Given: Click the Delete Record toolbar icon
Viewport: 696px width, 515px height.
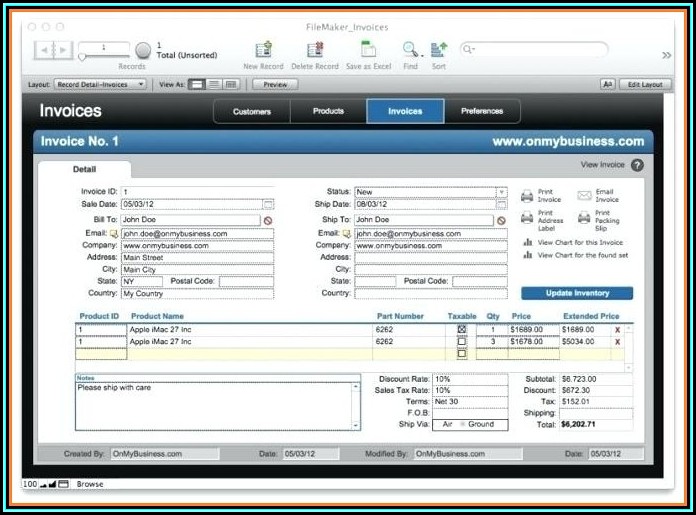Looking at the screenshot, I should [x=314, y=49].
